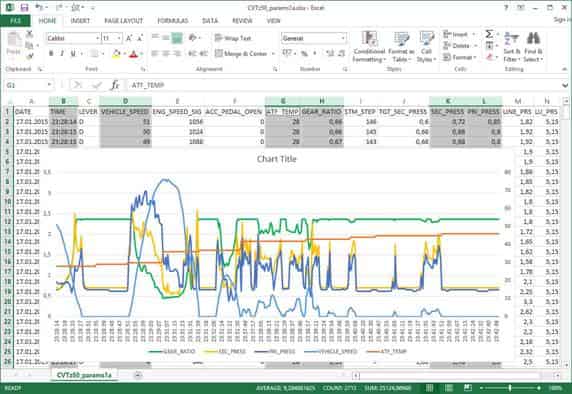Viewport: 572px width, 394px height.
Task: Click the Bold formatting icon
Action: pyautogui.click(x=51, y=54)
